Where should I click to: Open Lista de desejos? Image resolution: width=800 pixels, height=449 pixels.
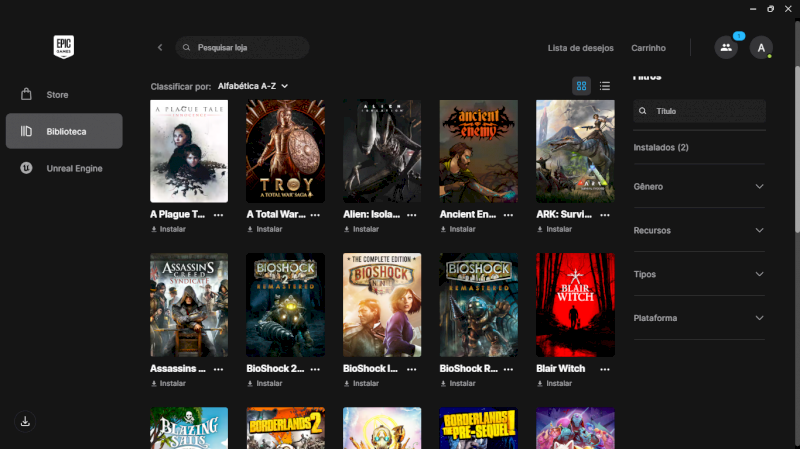(x=581, y=48)
